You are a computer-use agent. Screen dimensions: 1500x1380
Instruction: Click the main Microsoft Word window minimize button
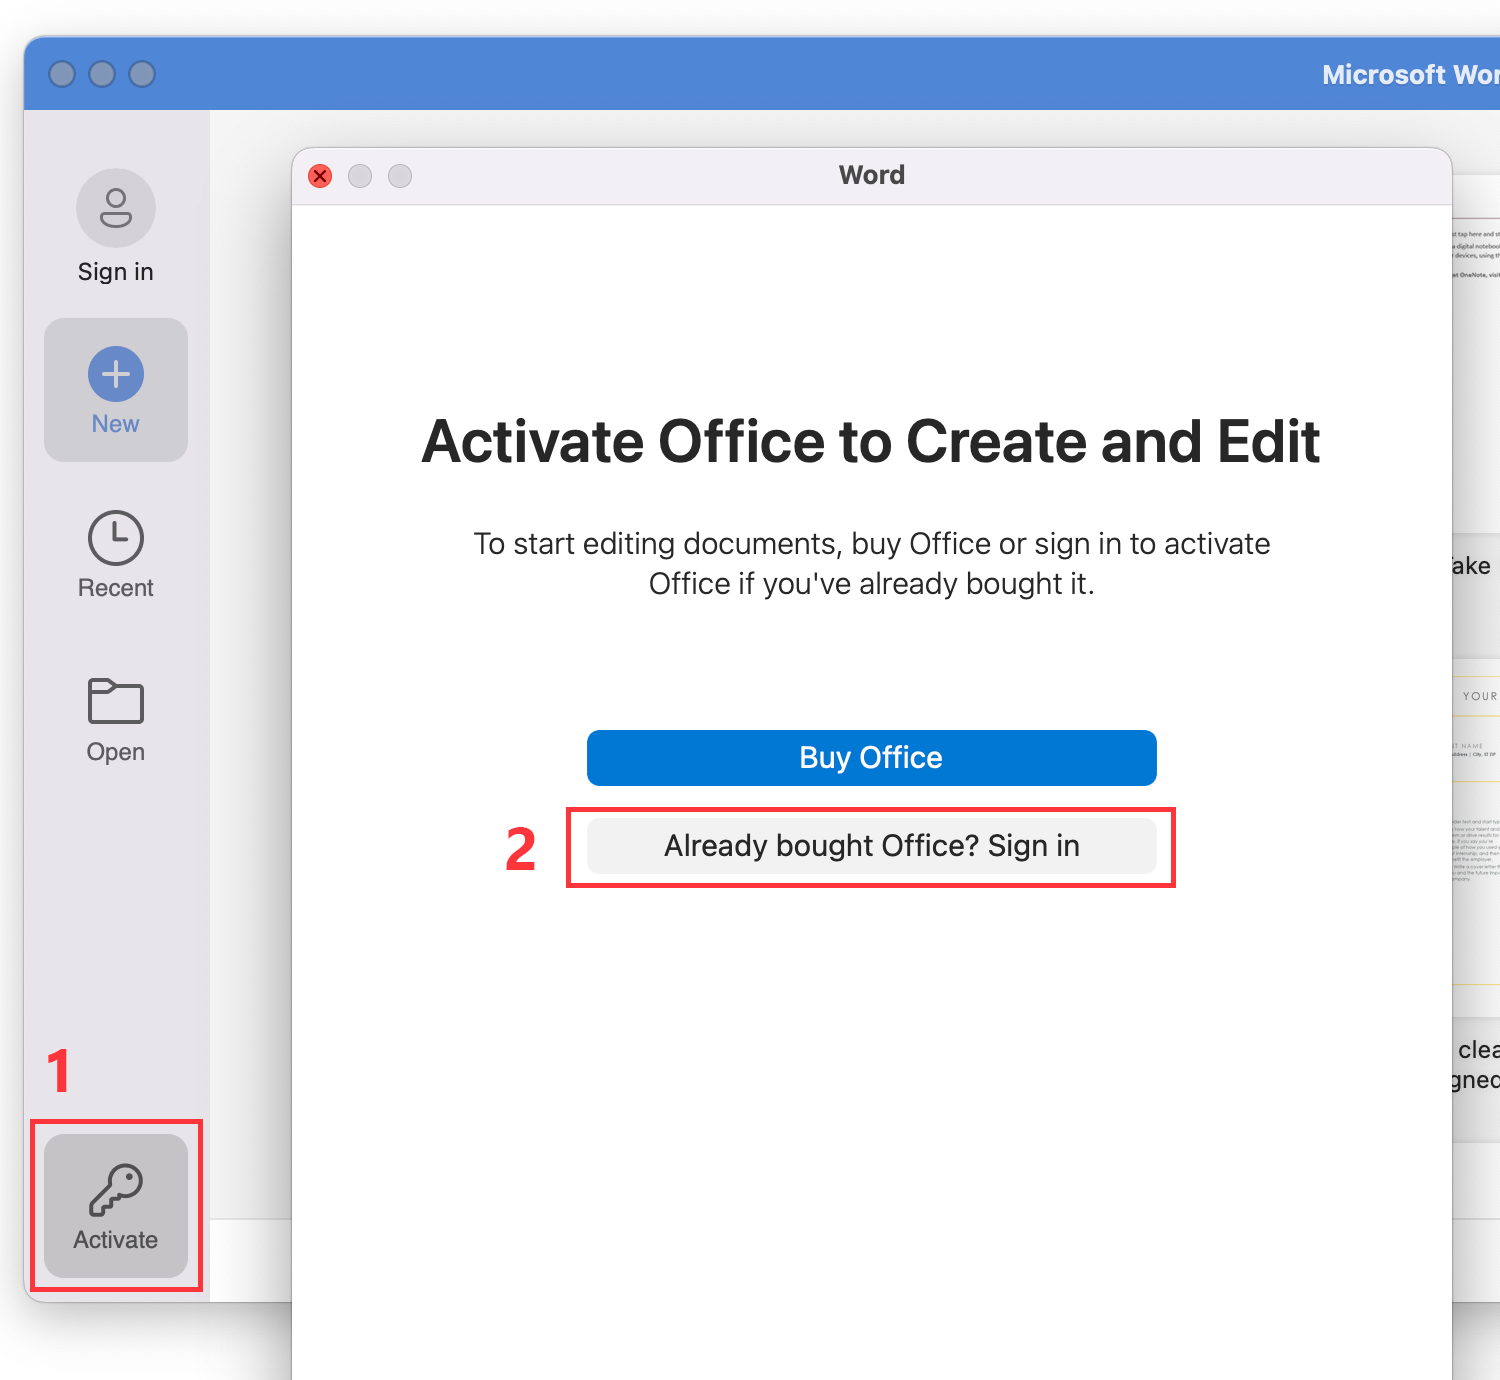102,74
